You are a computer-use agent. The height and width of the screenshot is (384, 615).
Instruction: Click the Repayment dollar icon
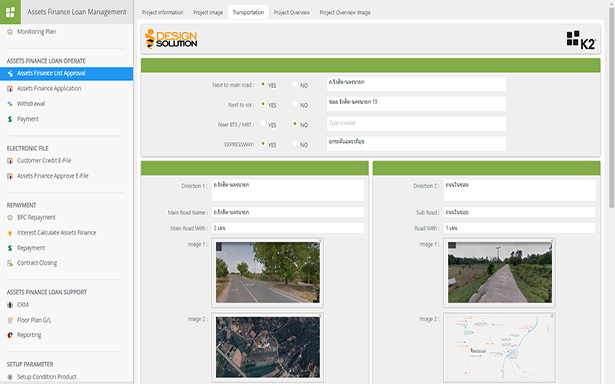(10, 248)
